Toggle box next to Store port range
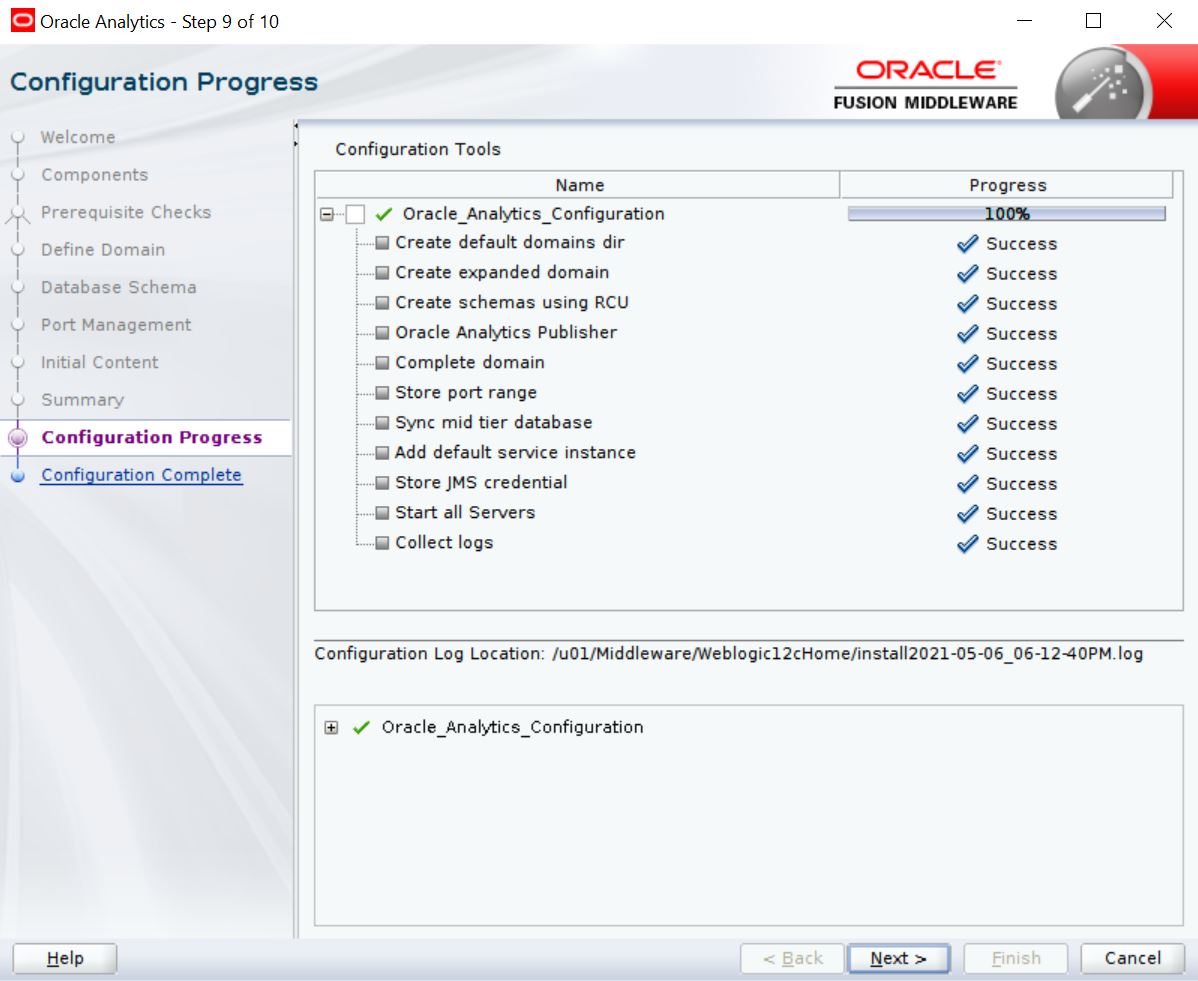1198x981 pixels. [x=382, y=393]
